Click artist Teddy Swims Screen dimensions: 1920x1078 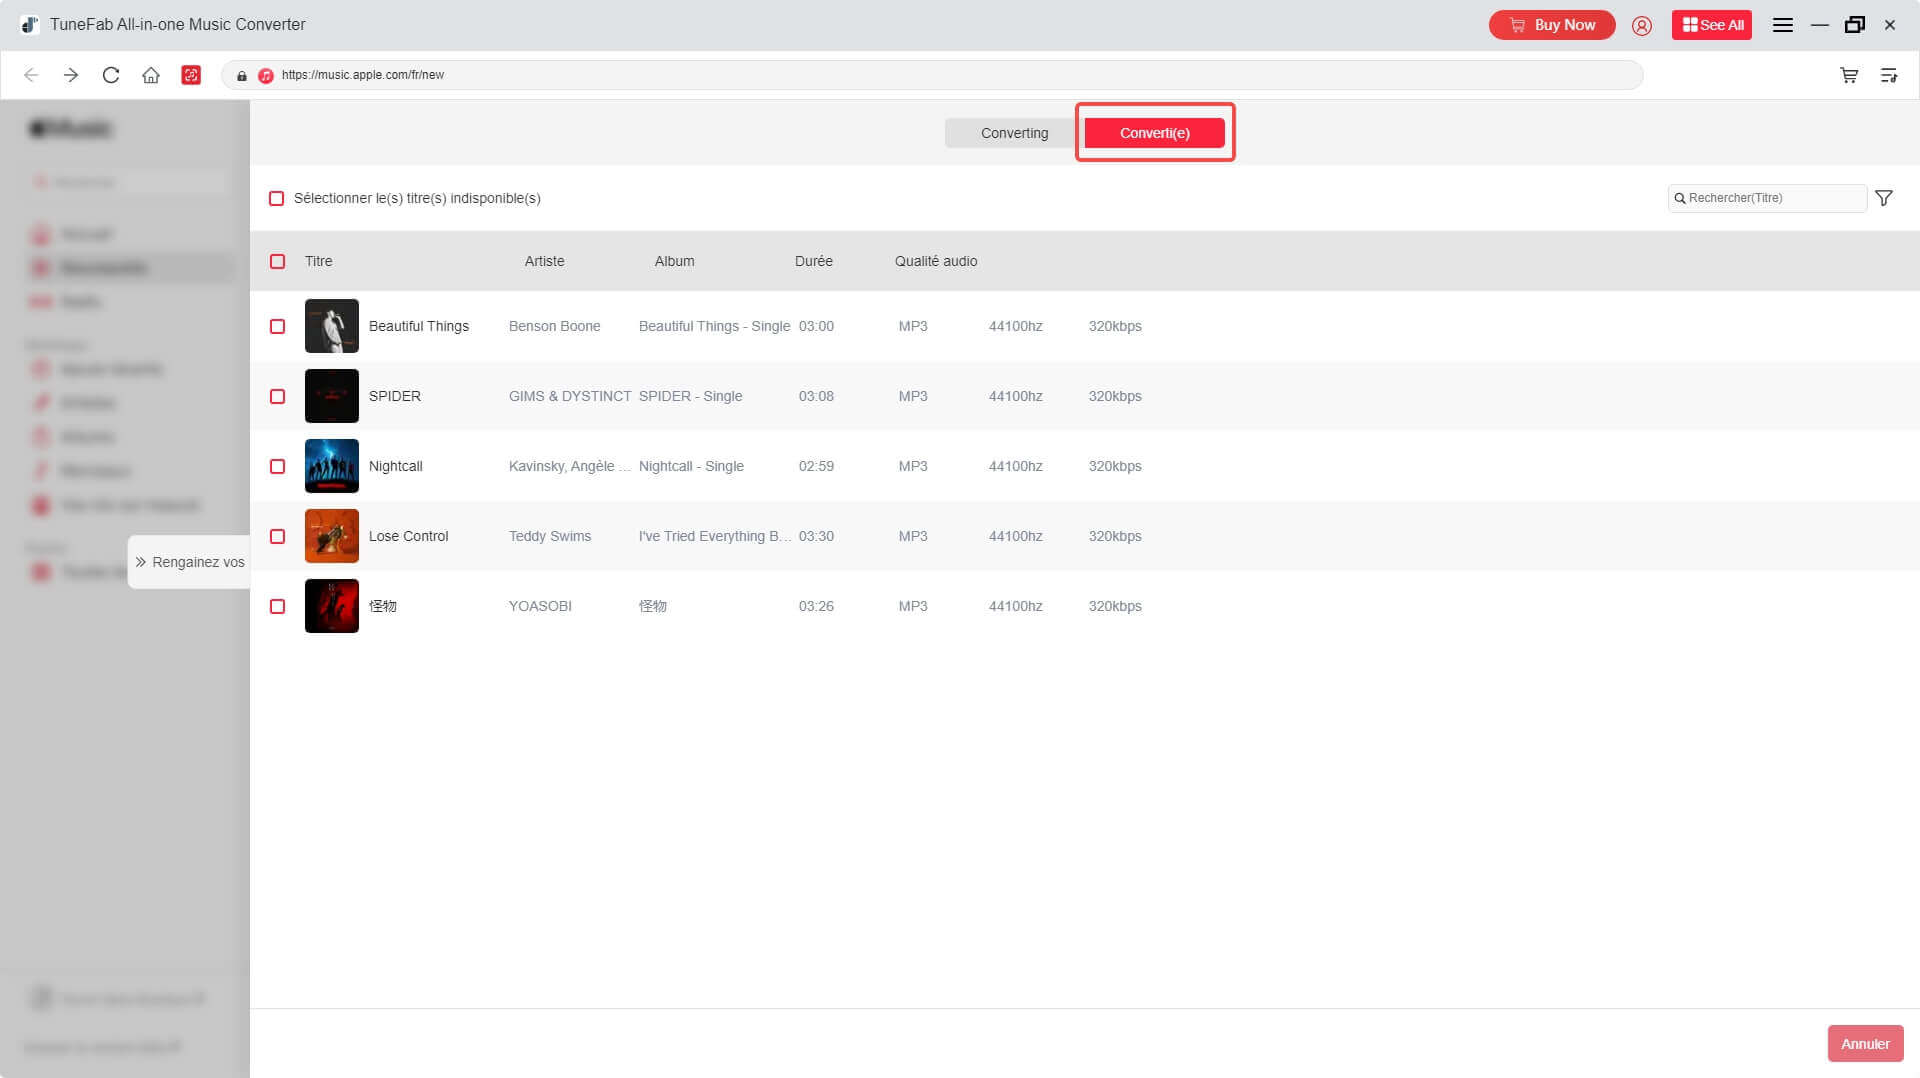(550, 536)
